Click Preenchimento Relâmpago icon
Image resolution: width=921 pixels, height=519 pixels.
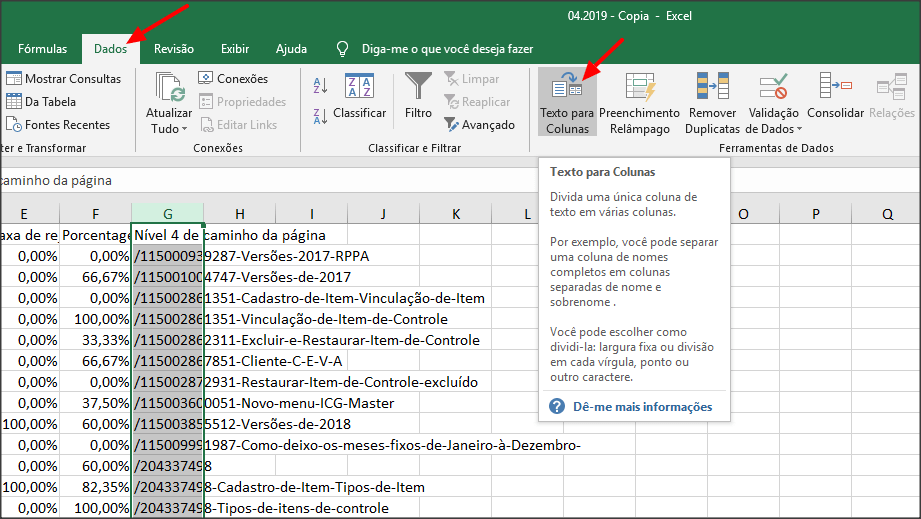(640, 86)
